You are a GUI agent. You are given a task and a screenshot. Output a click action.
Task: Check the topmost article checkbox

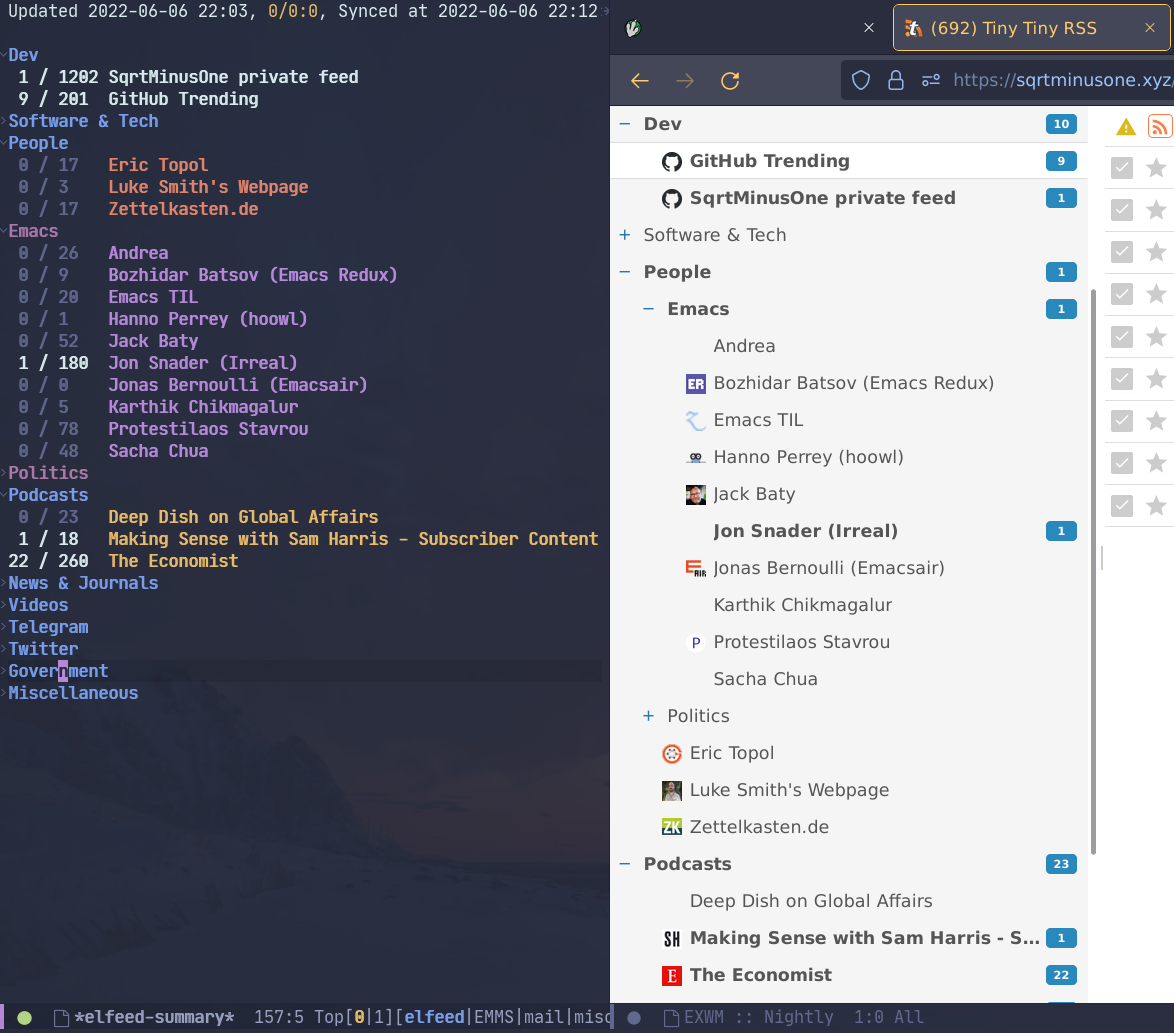(1121, 168)
